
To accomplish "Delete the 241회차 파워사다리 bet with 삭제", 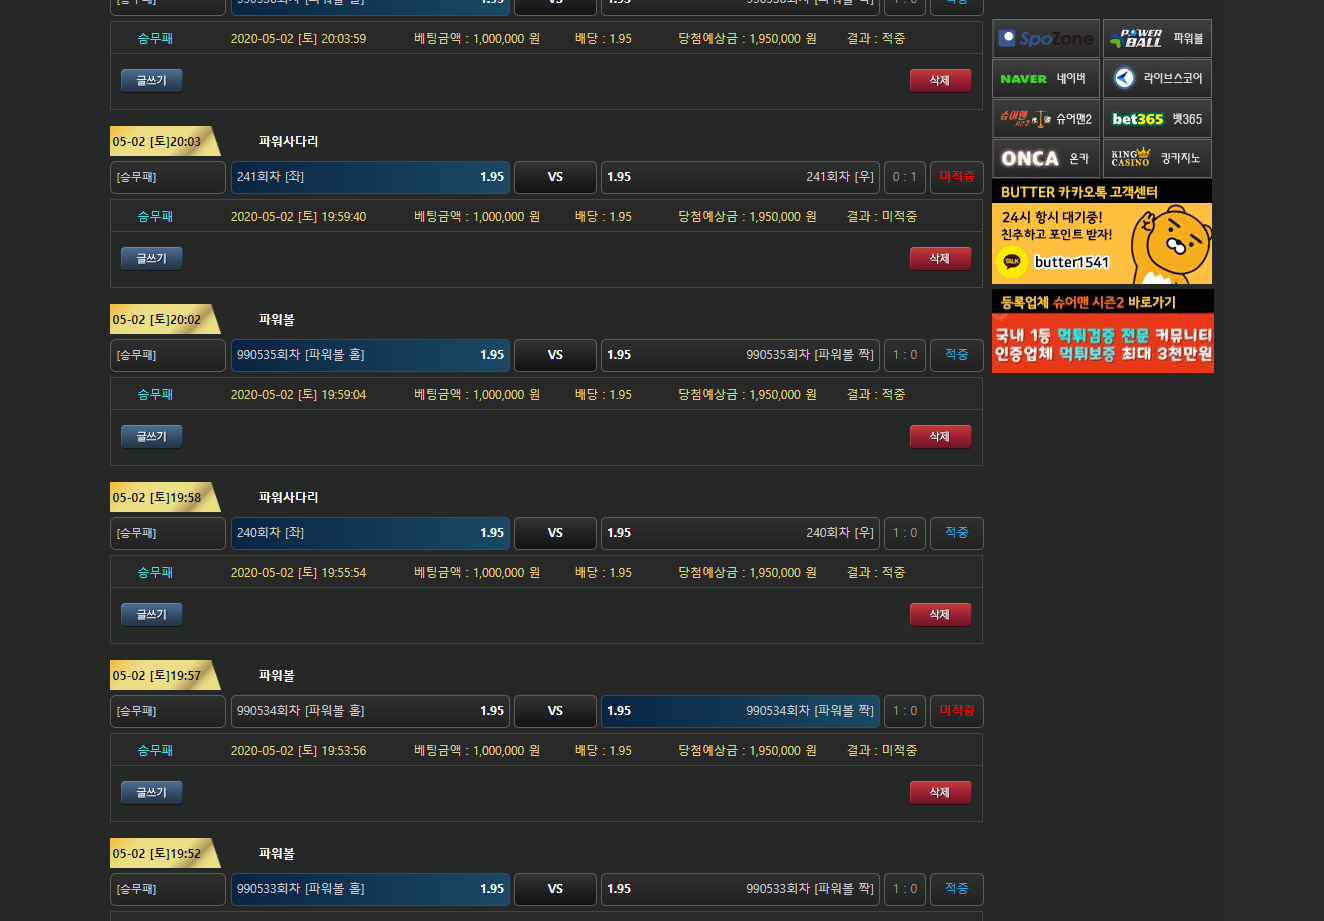I will tap(940, 258).
